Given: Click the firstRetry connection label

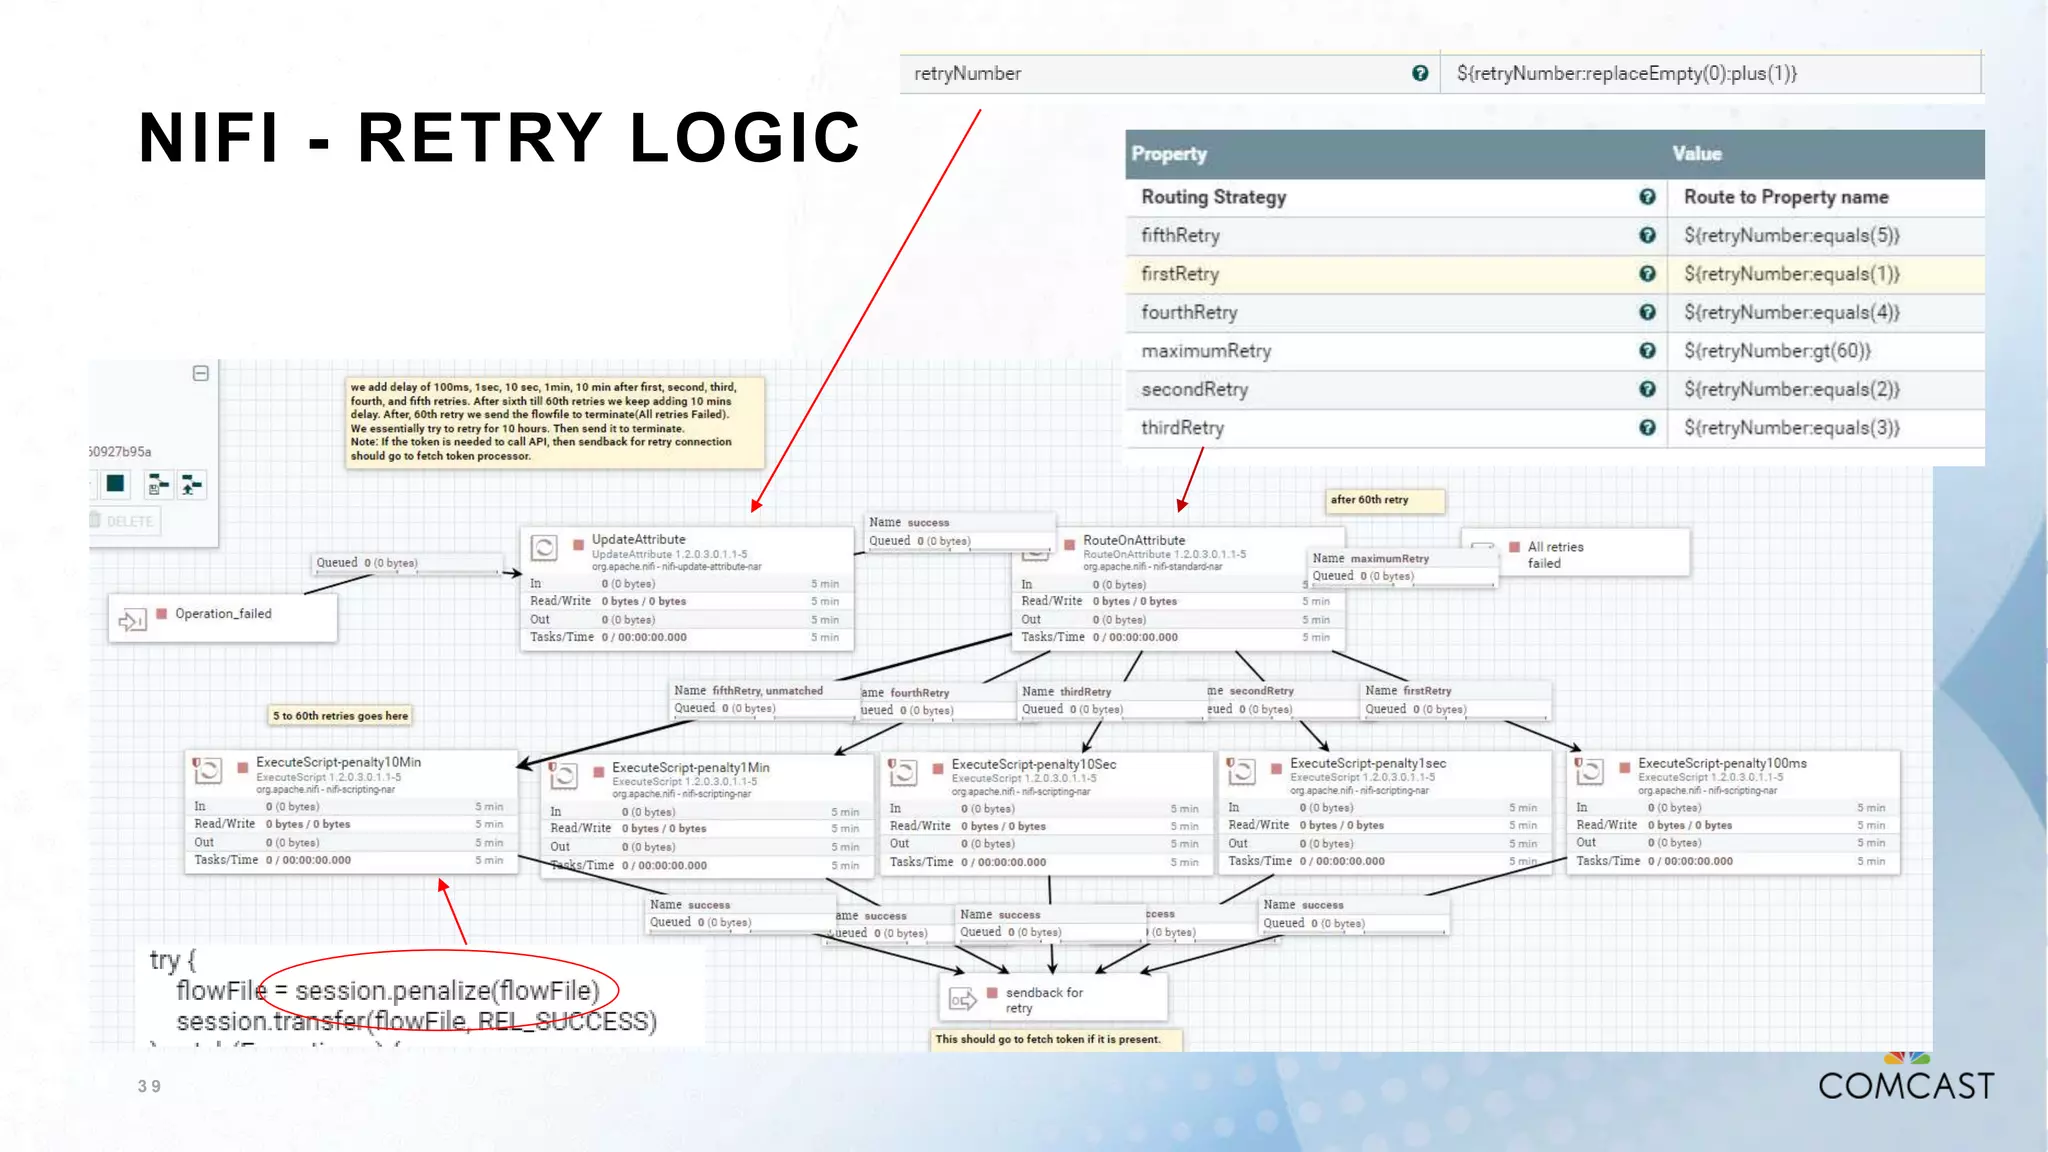Looking at the screenshot, I should 1456,700.
